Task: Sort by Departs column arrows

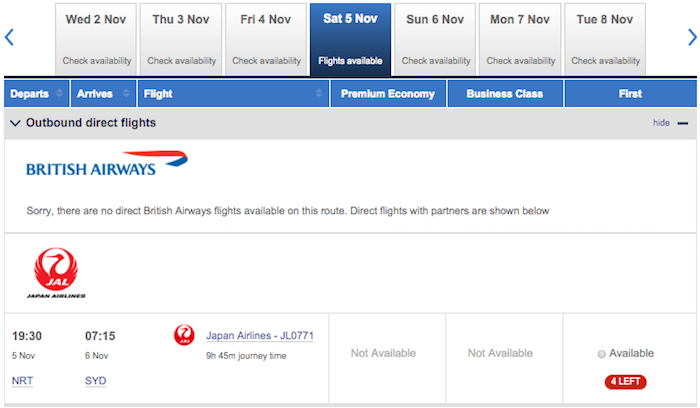Action: 59,93
